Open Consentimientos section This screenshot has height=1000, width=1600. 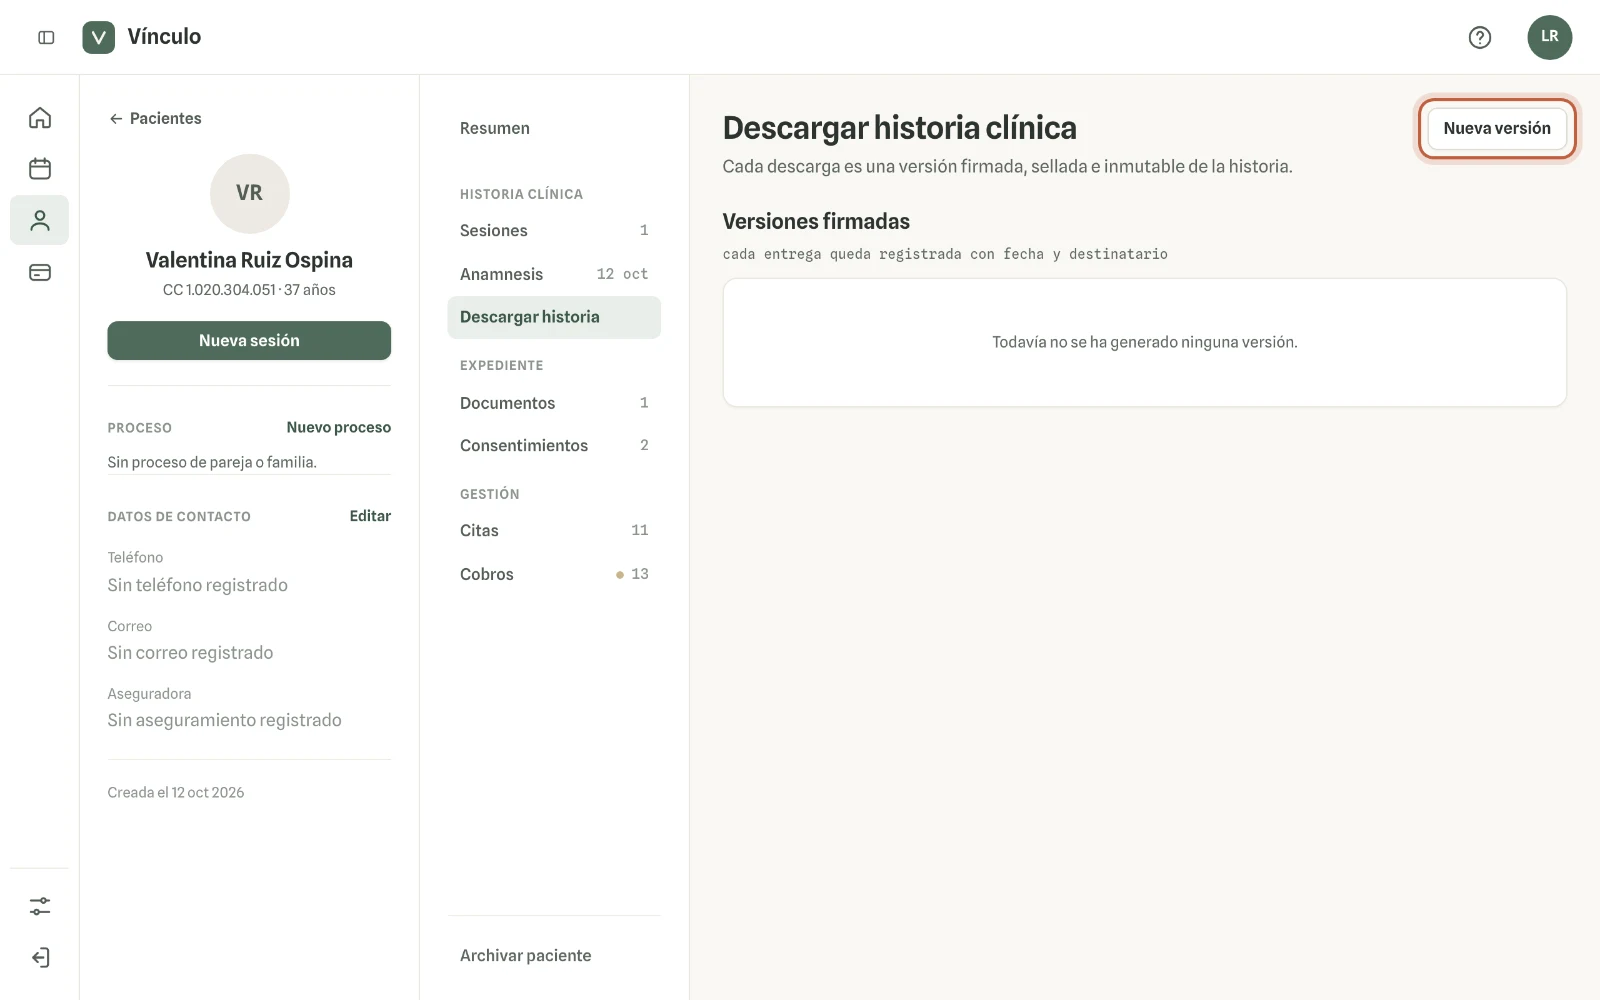pyautogui.click(x=554, y=445)
